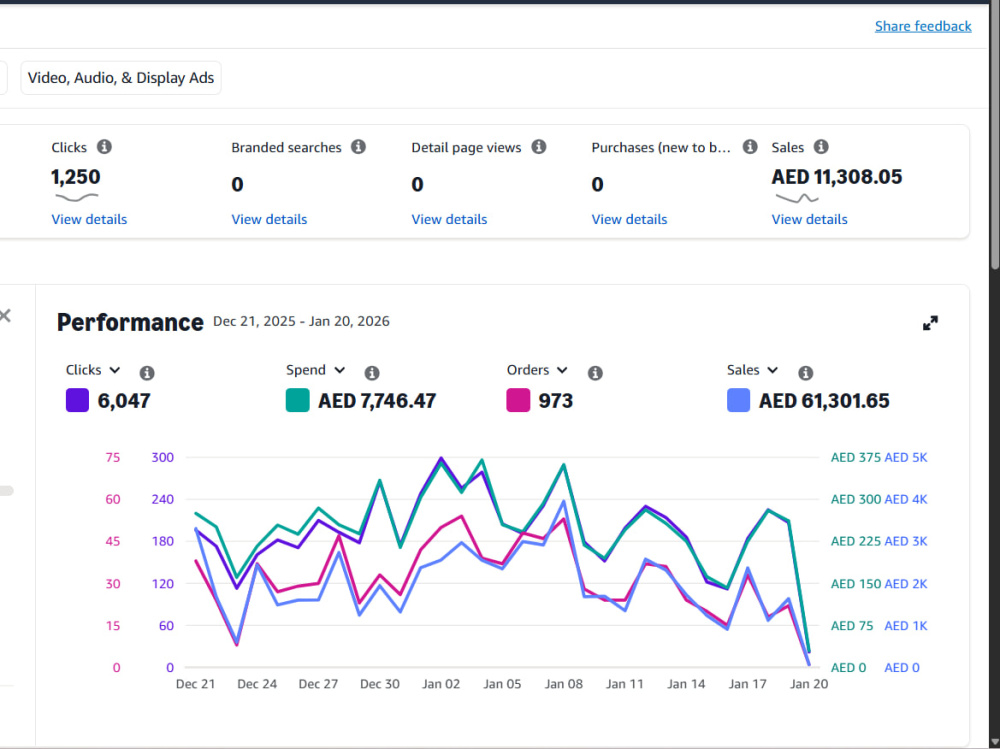Click the purple Clicks color swatch
This screenshot has width=1000, height=749.
pos(77,401)
